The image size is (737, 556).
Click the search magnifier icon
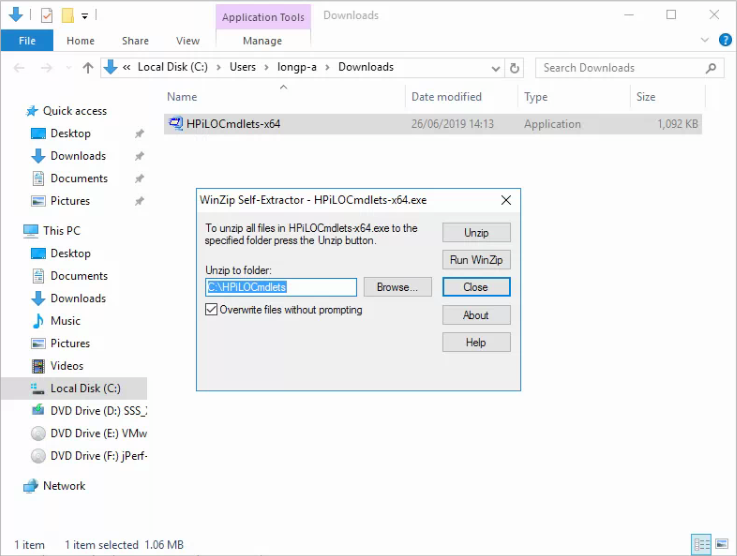click(711, 68)
